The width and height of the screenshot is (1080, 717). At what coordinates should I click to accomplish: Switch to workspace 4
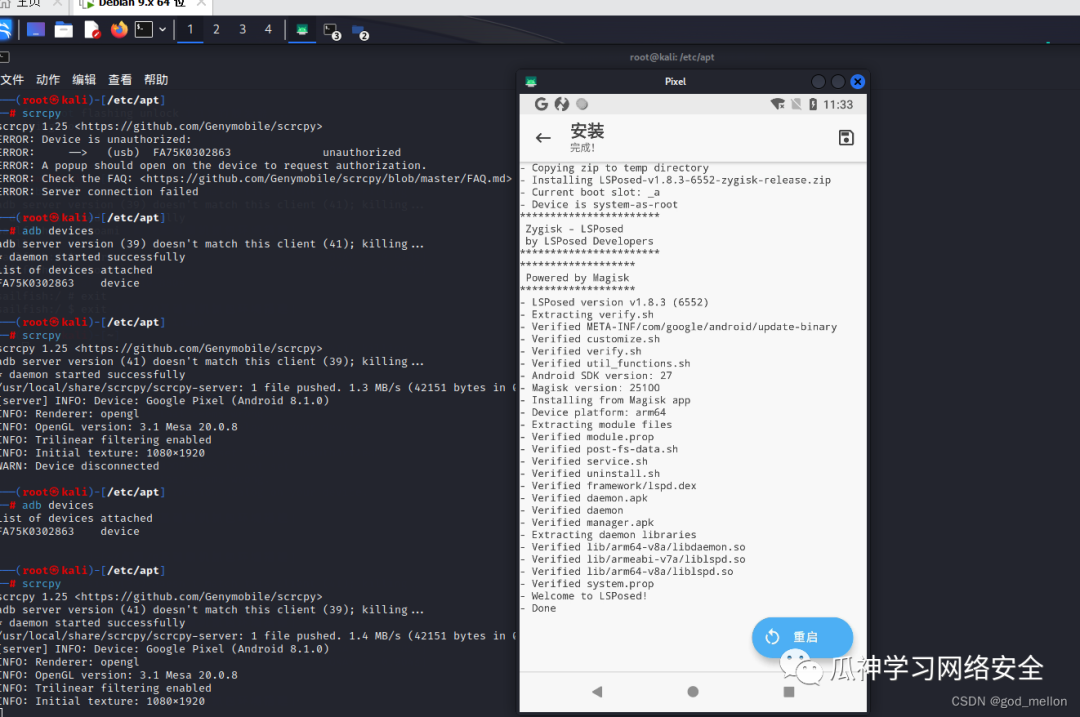pyautogui.click(x=268, y=30)
